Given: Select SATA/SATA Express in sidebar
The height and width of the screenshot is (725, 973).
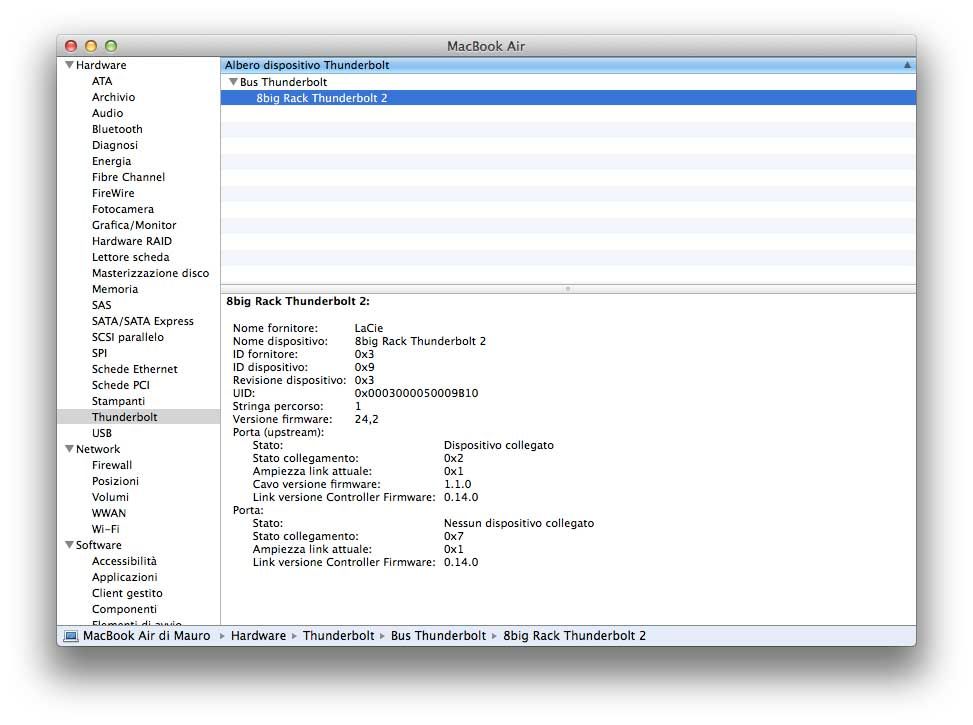Looking at the screenshot, I should 142,321.
